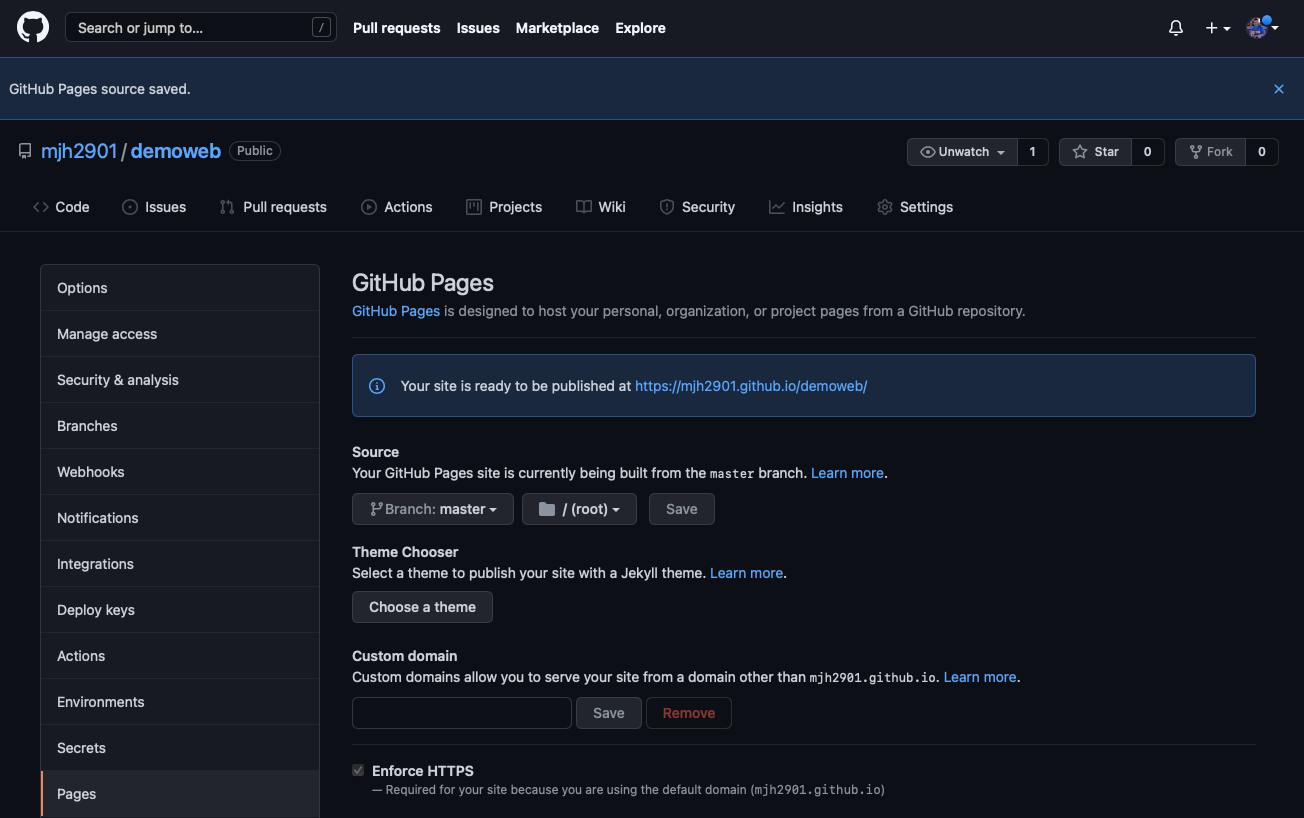1304x818 pixels.
Task: Expand the / (root) folder dropdown
Action: click(x=578, y=509)
